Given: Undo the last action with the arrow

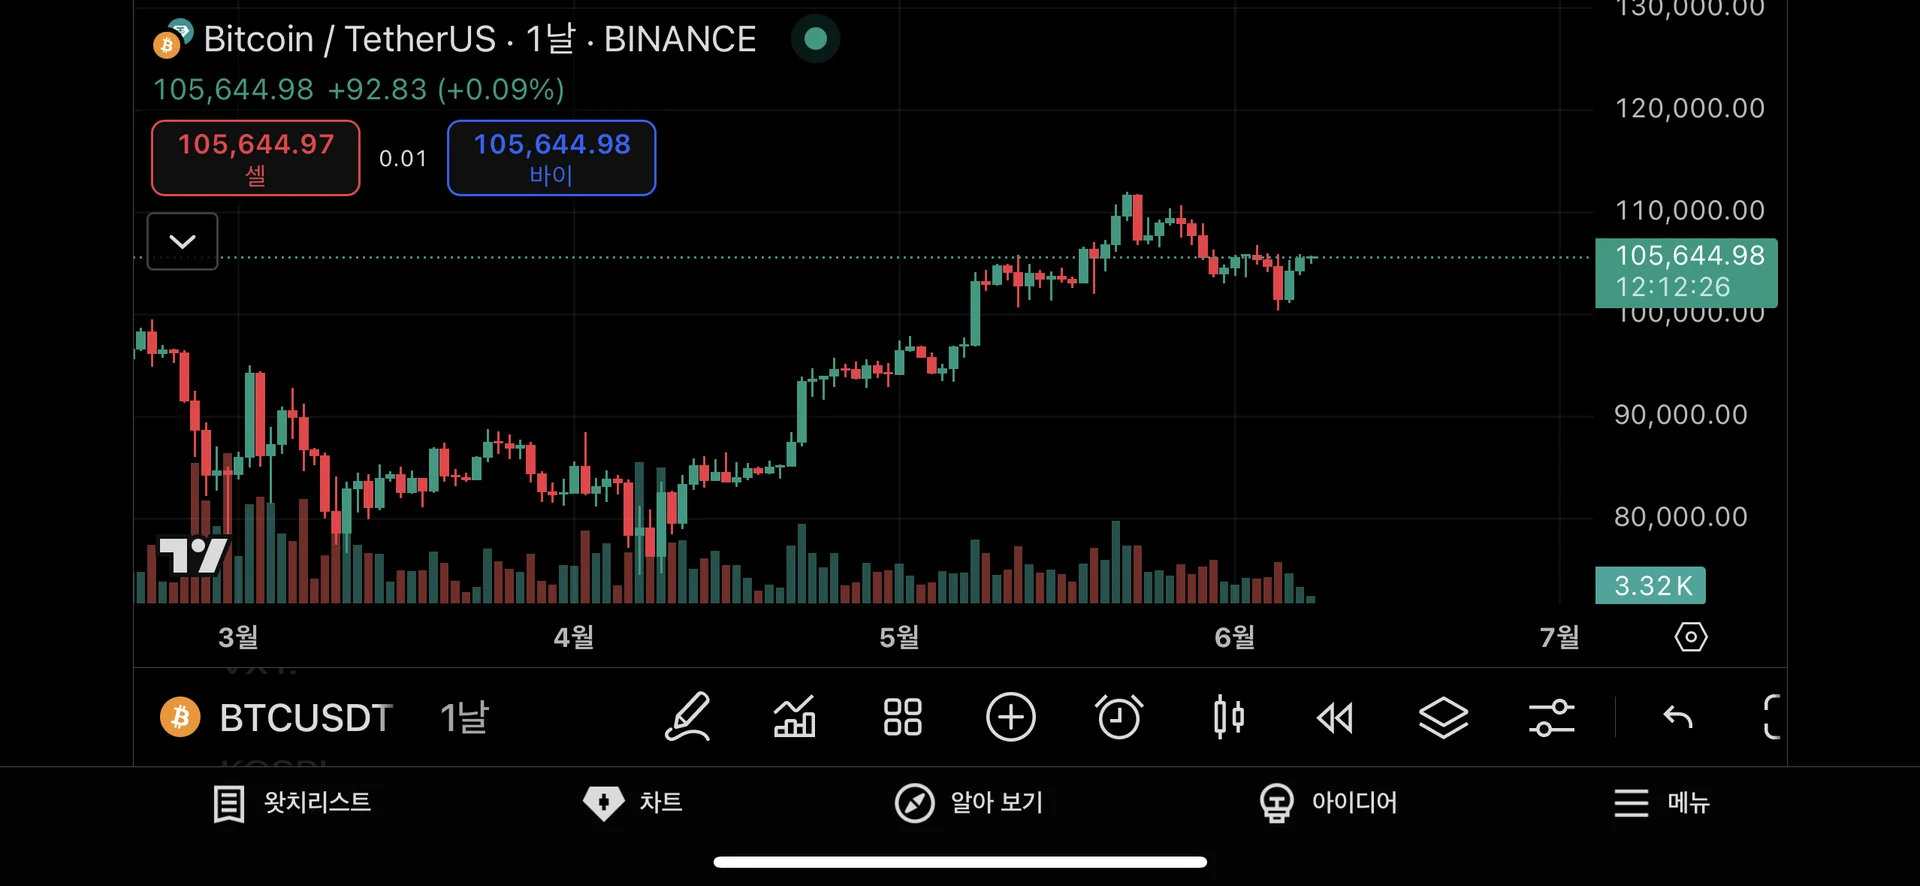Looking at the screenshot, I should point(1677,717).
